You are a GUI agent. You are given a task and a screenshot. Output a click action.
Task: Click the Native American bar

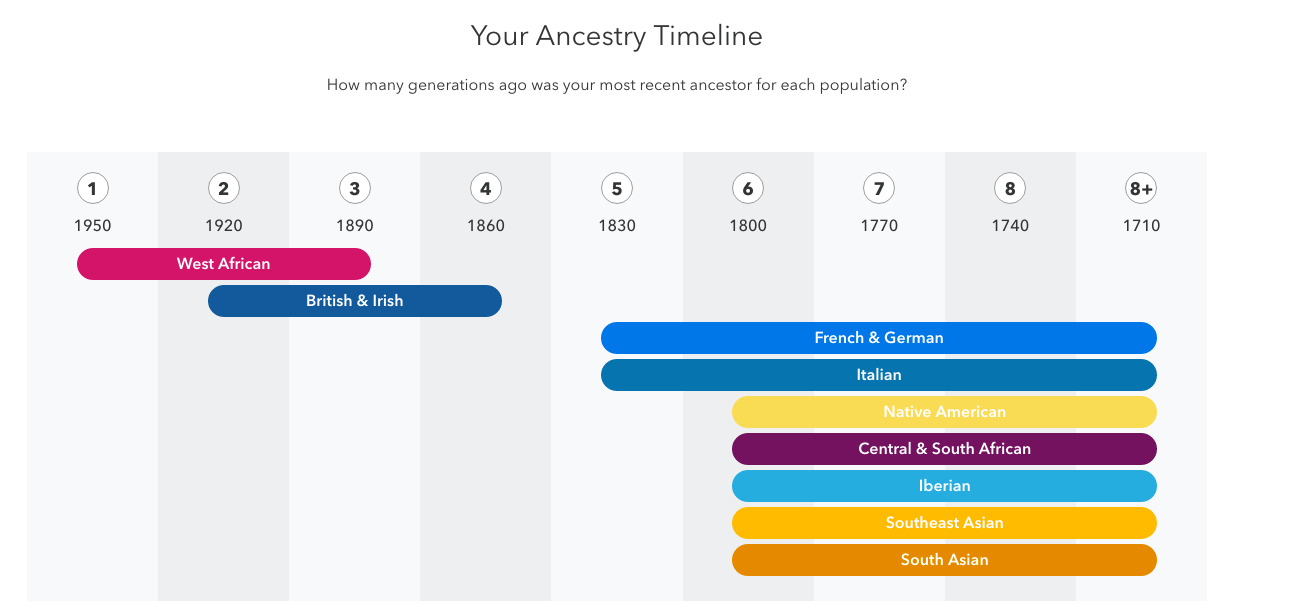[944, 412]
